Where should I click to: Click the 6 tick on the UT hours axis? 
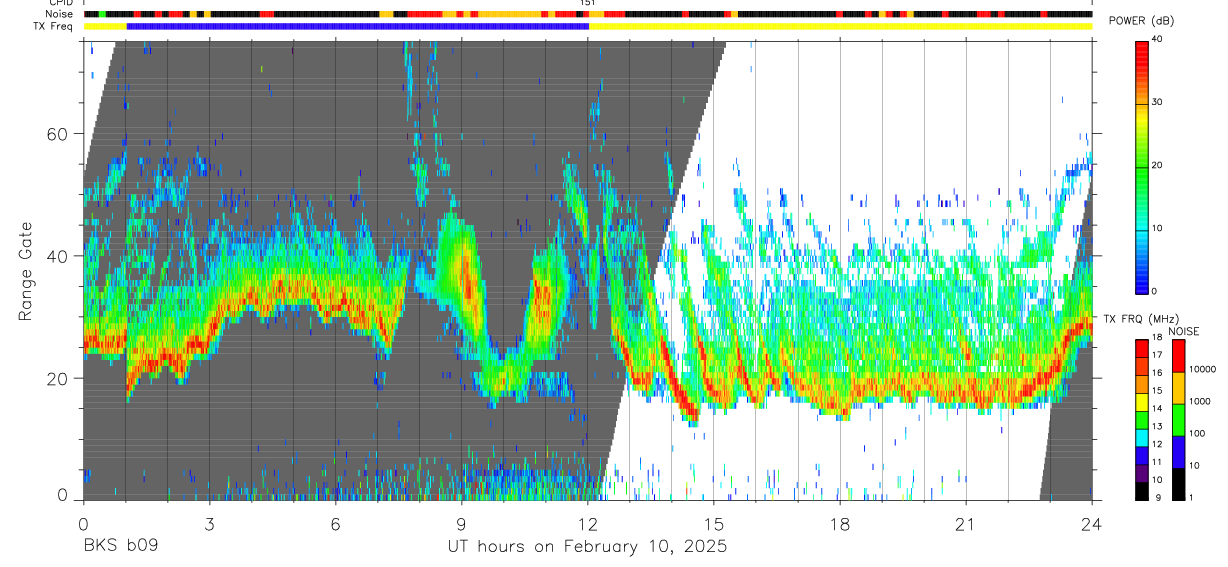pos(335,524)
